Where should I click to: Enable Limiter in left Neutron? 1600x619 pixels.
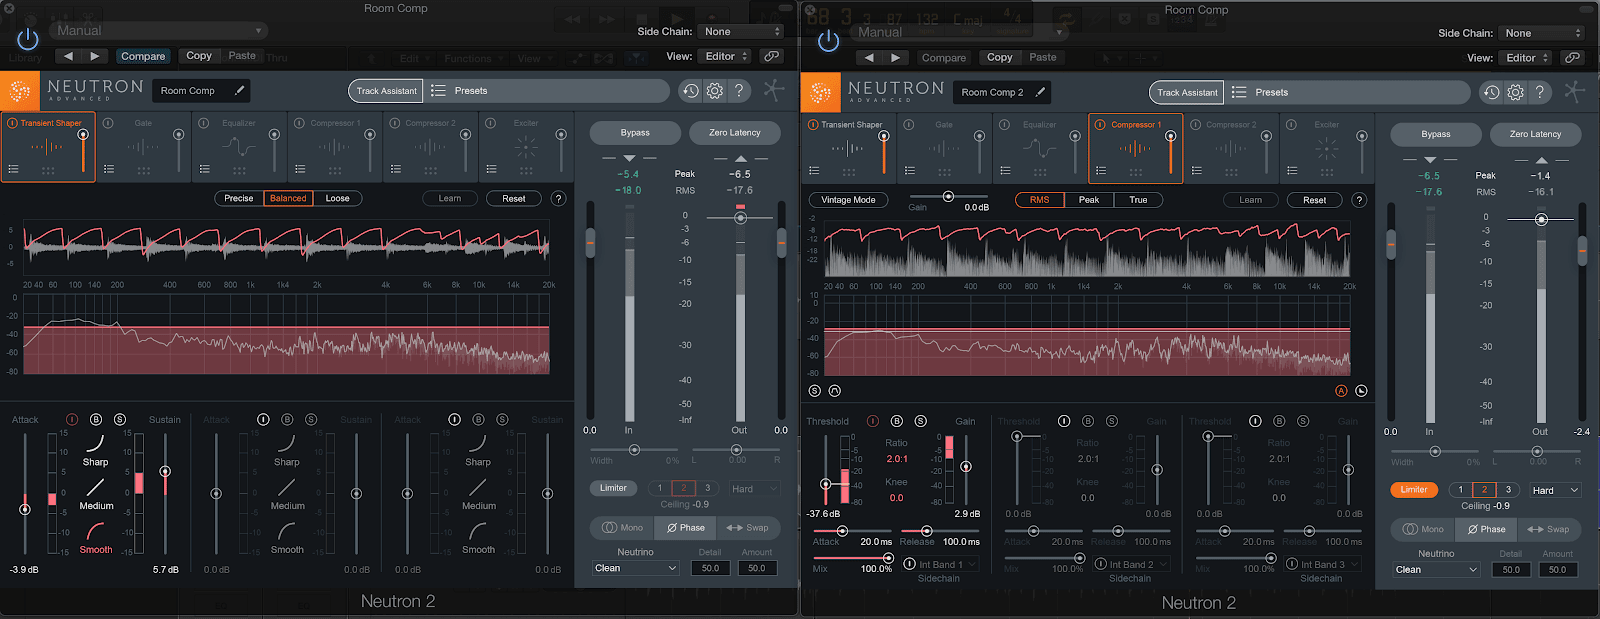pos(614,488)
